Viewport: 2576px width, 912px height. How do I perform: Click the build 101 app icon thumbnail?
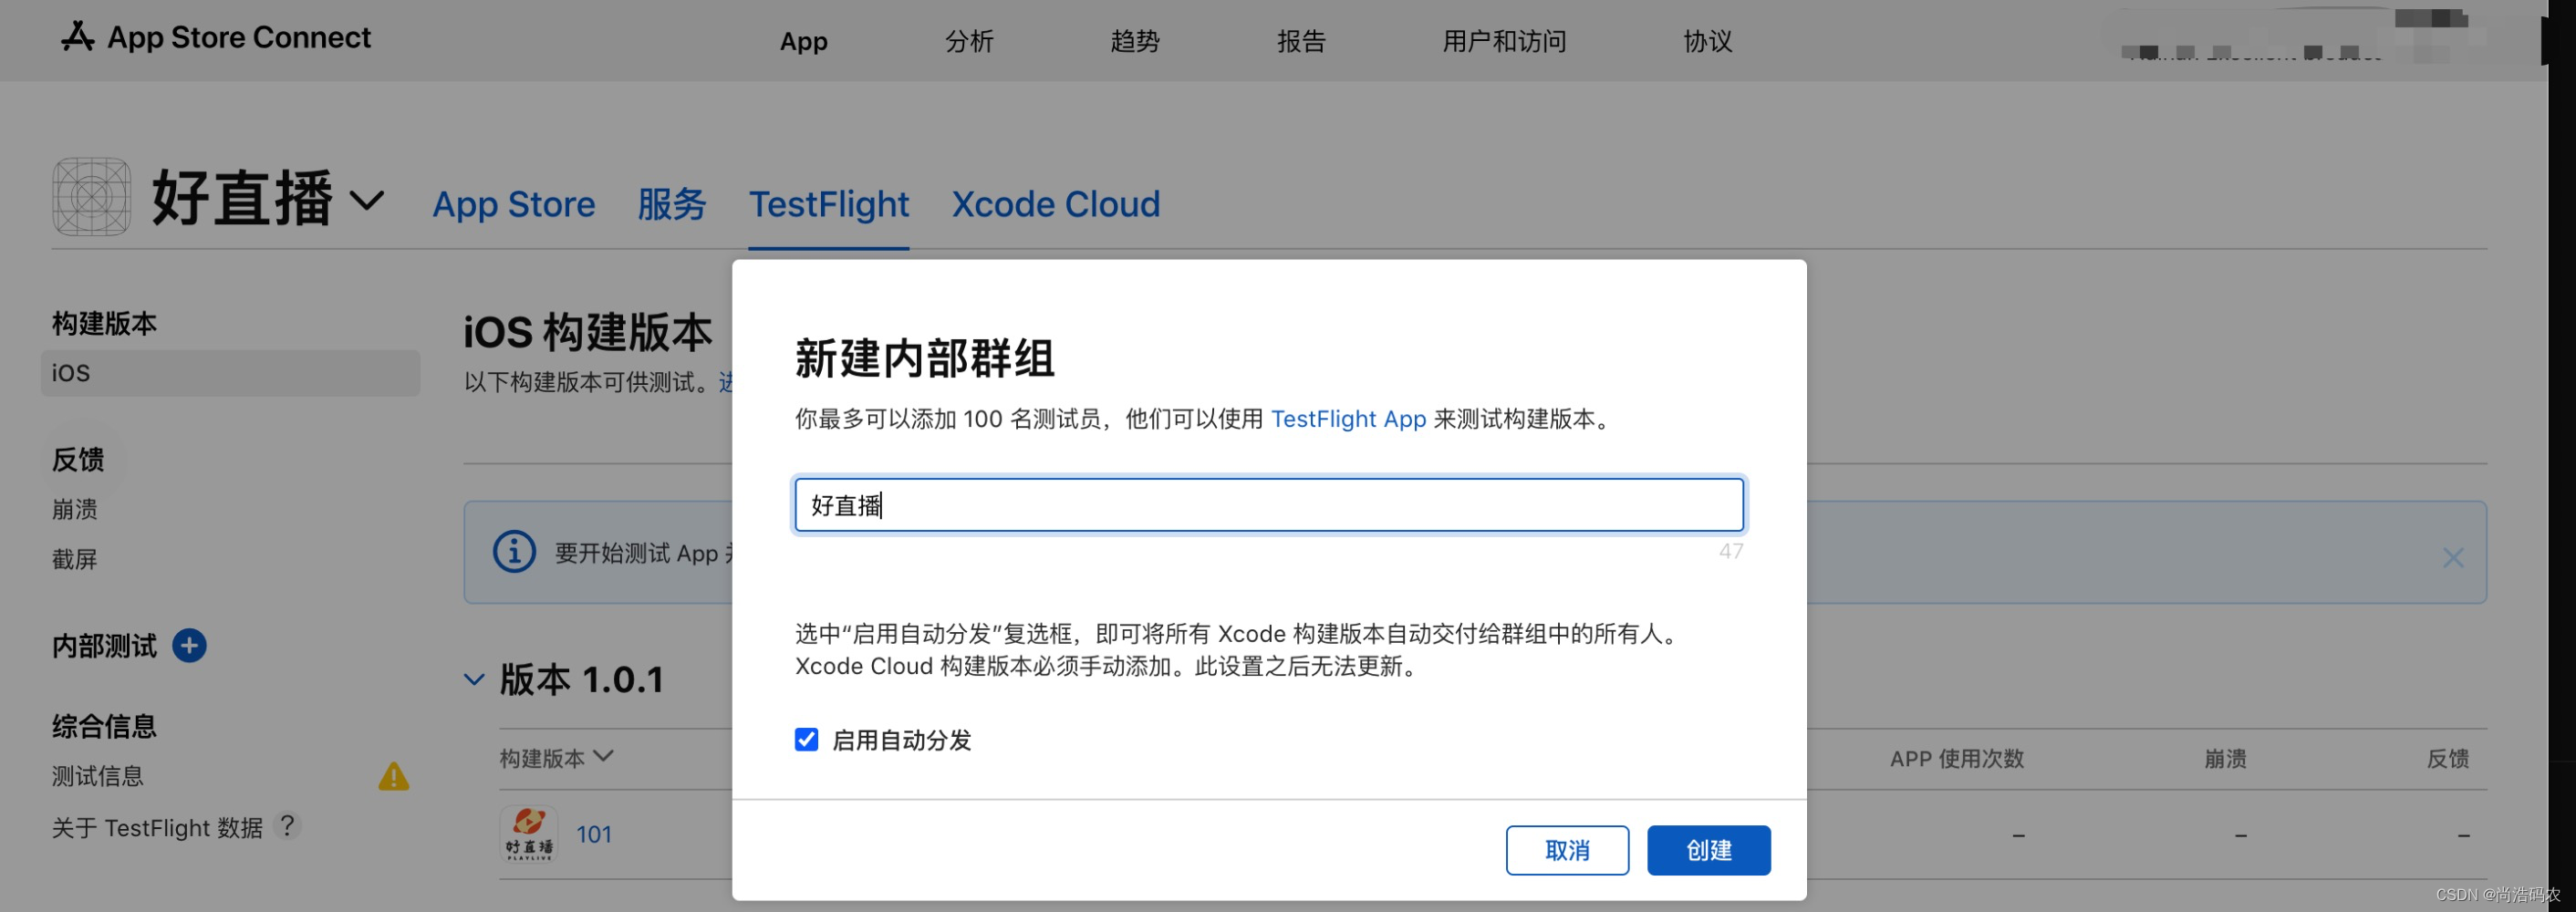(529, 833)
